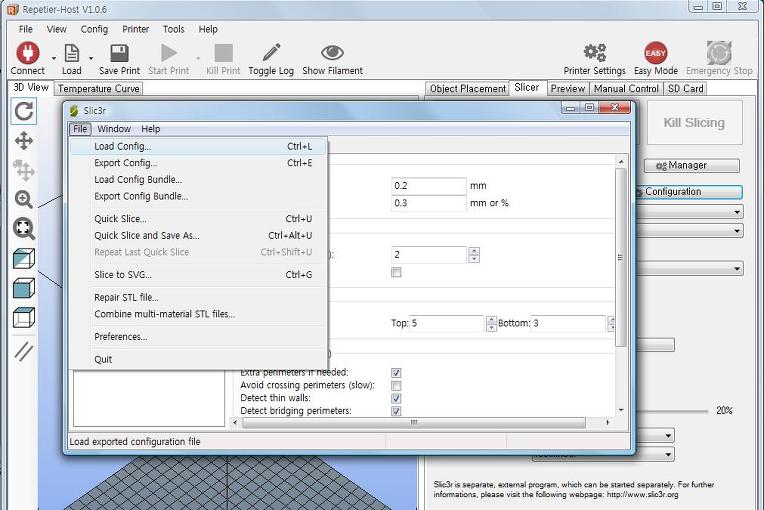Image resolution: width=764 pixels, height=510 pixels.
Task: Click the Kill Slicing button
Action: 694,122
